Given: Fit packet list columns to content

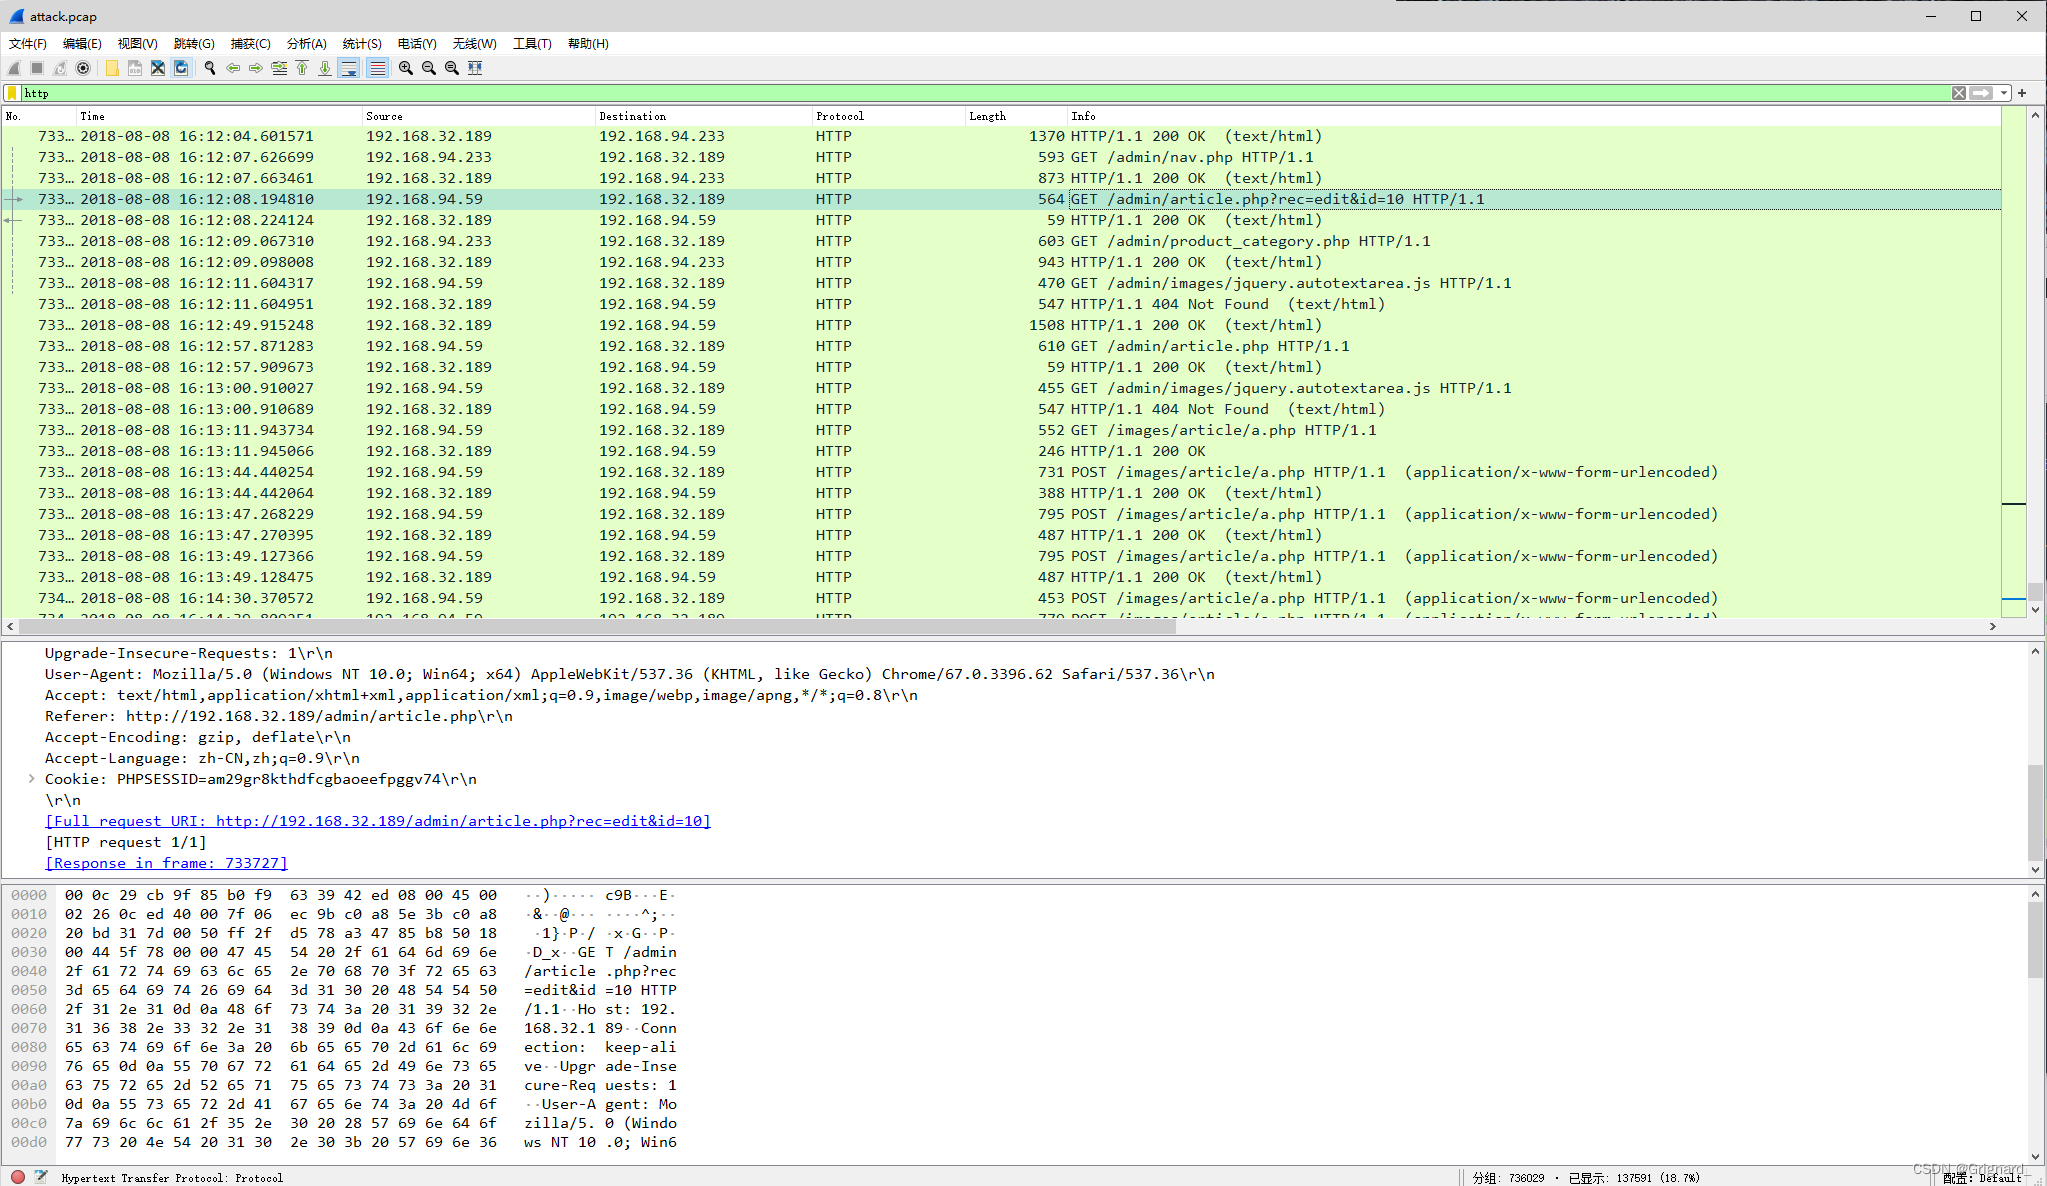Looking at the screenshot, I should click(475, 68).
